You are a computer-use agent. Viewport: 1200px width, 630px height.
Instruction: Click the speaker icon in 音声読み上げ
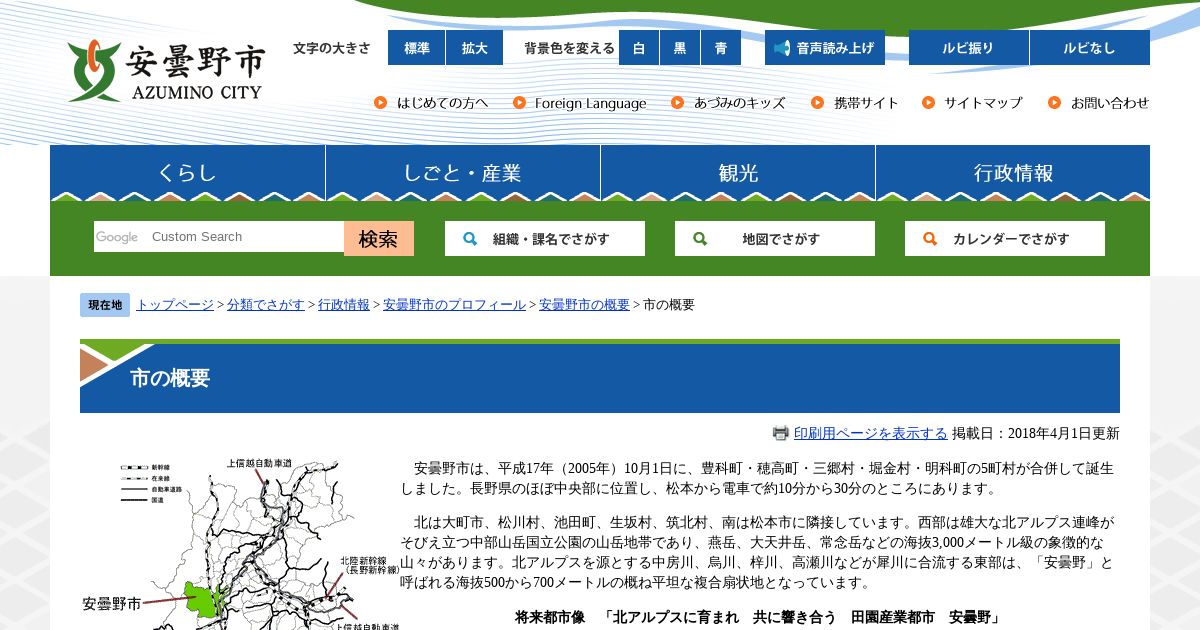[782, 48]
